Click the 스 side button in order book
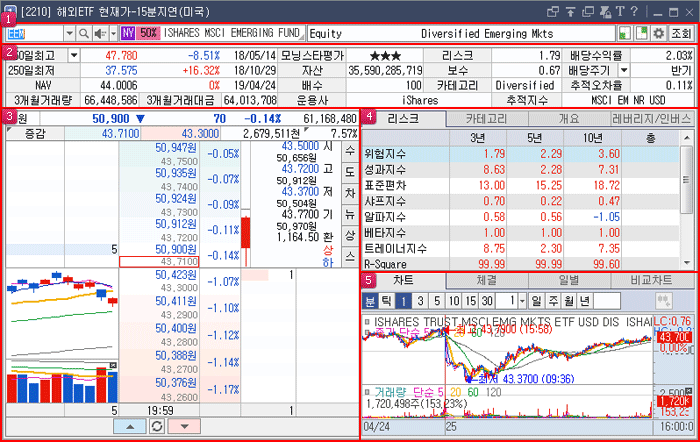This screenshot has height=442, width=700. [x=350, y=256]
